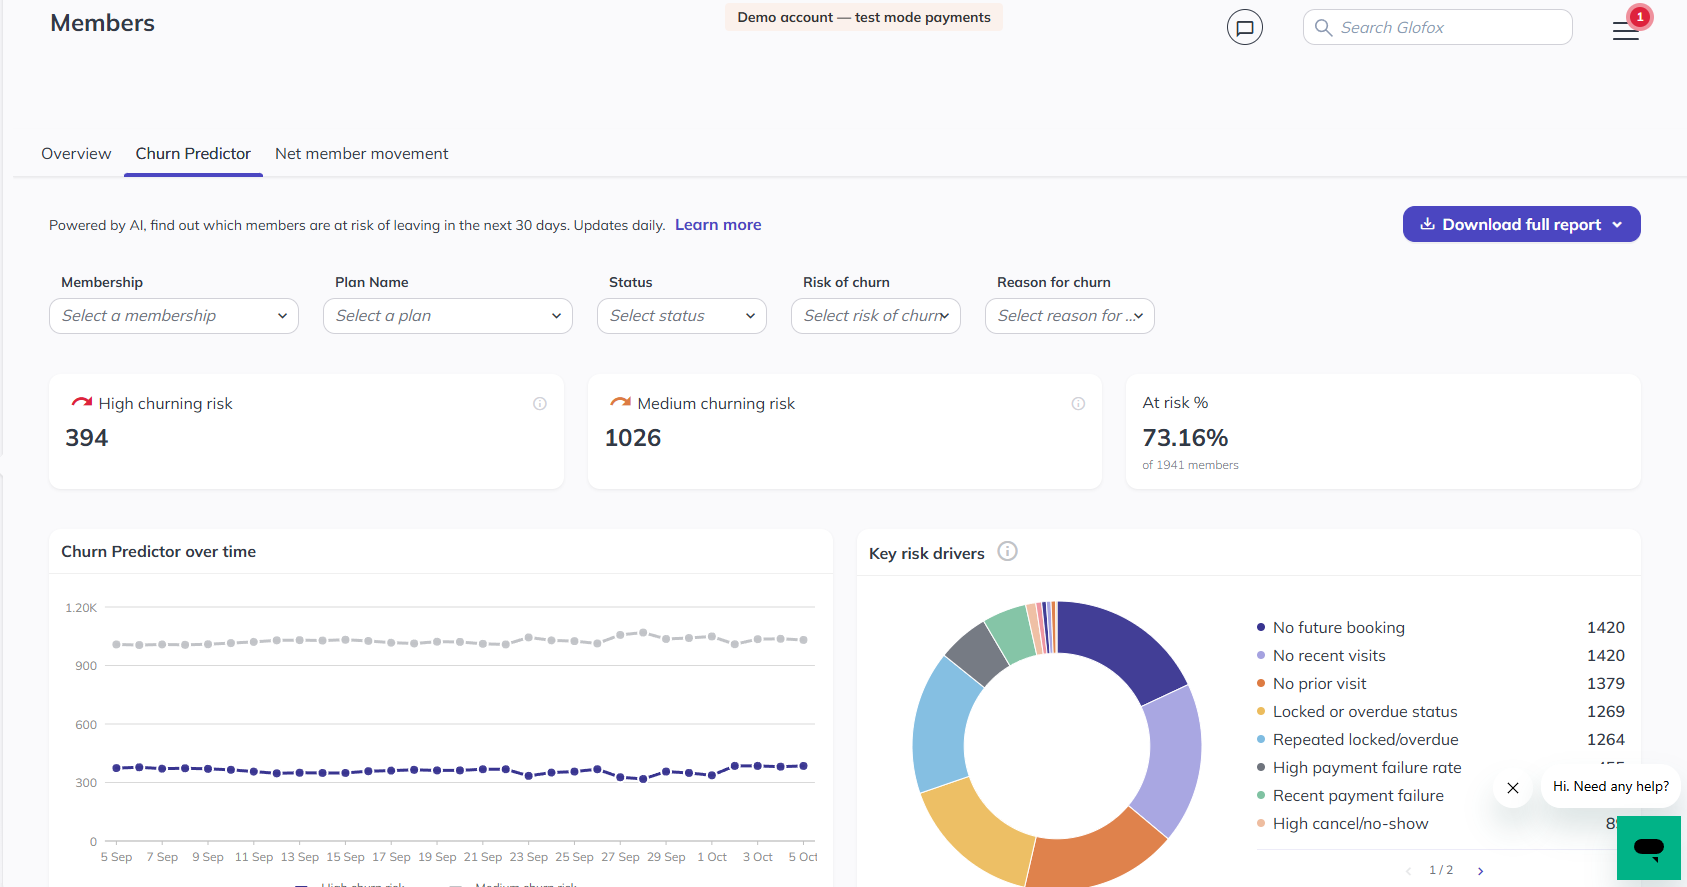Viewport: 1687px width, 887px height.
Task: Show info for Medium churning risk card
Action: click(1078, 404)
